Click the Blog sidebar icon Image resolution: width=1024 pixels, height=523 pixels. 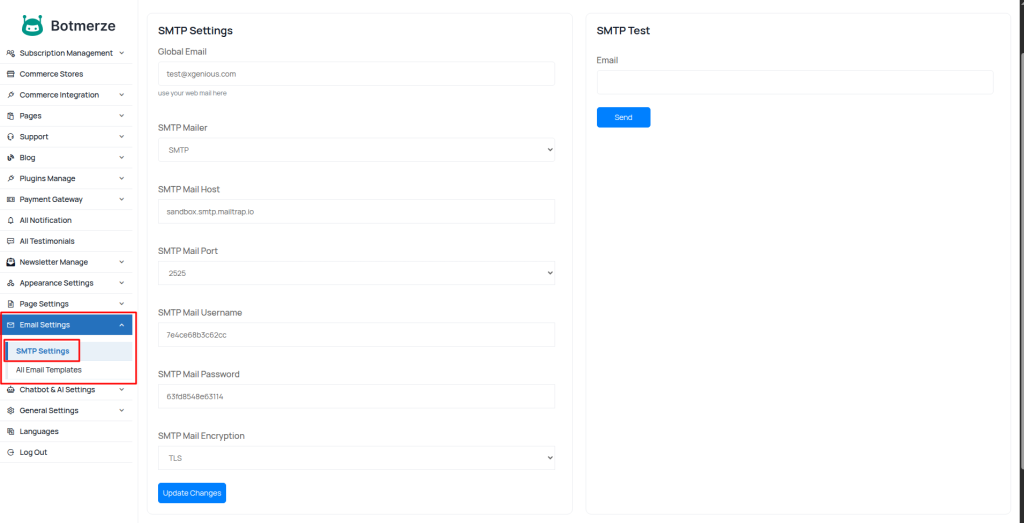10,158
